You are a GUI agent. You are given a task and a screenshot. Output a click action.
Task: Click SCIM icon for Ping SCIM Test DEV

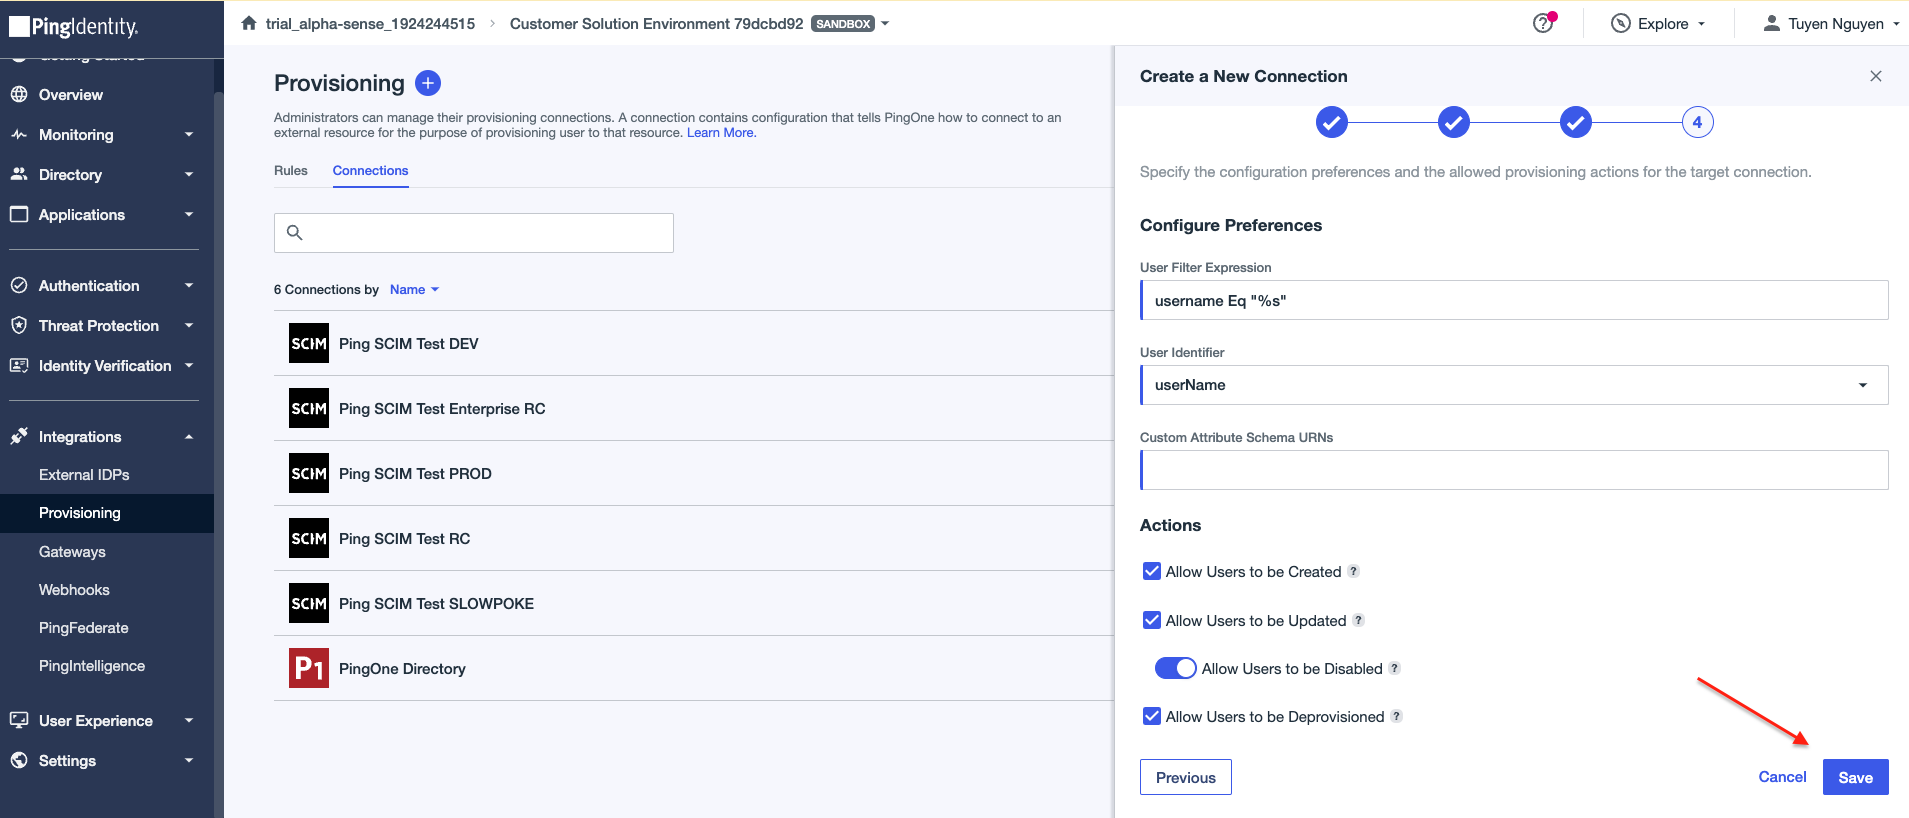tap(309, 343)
